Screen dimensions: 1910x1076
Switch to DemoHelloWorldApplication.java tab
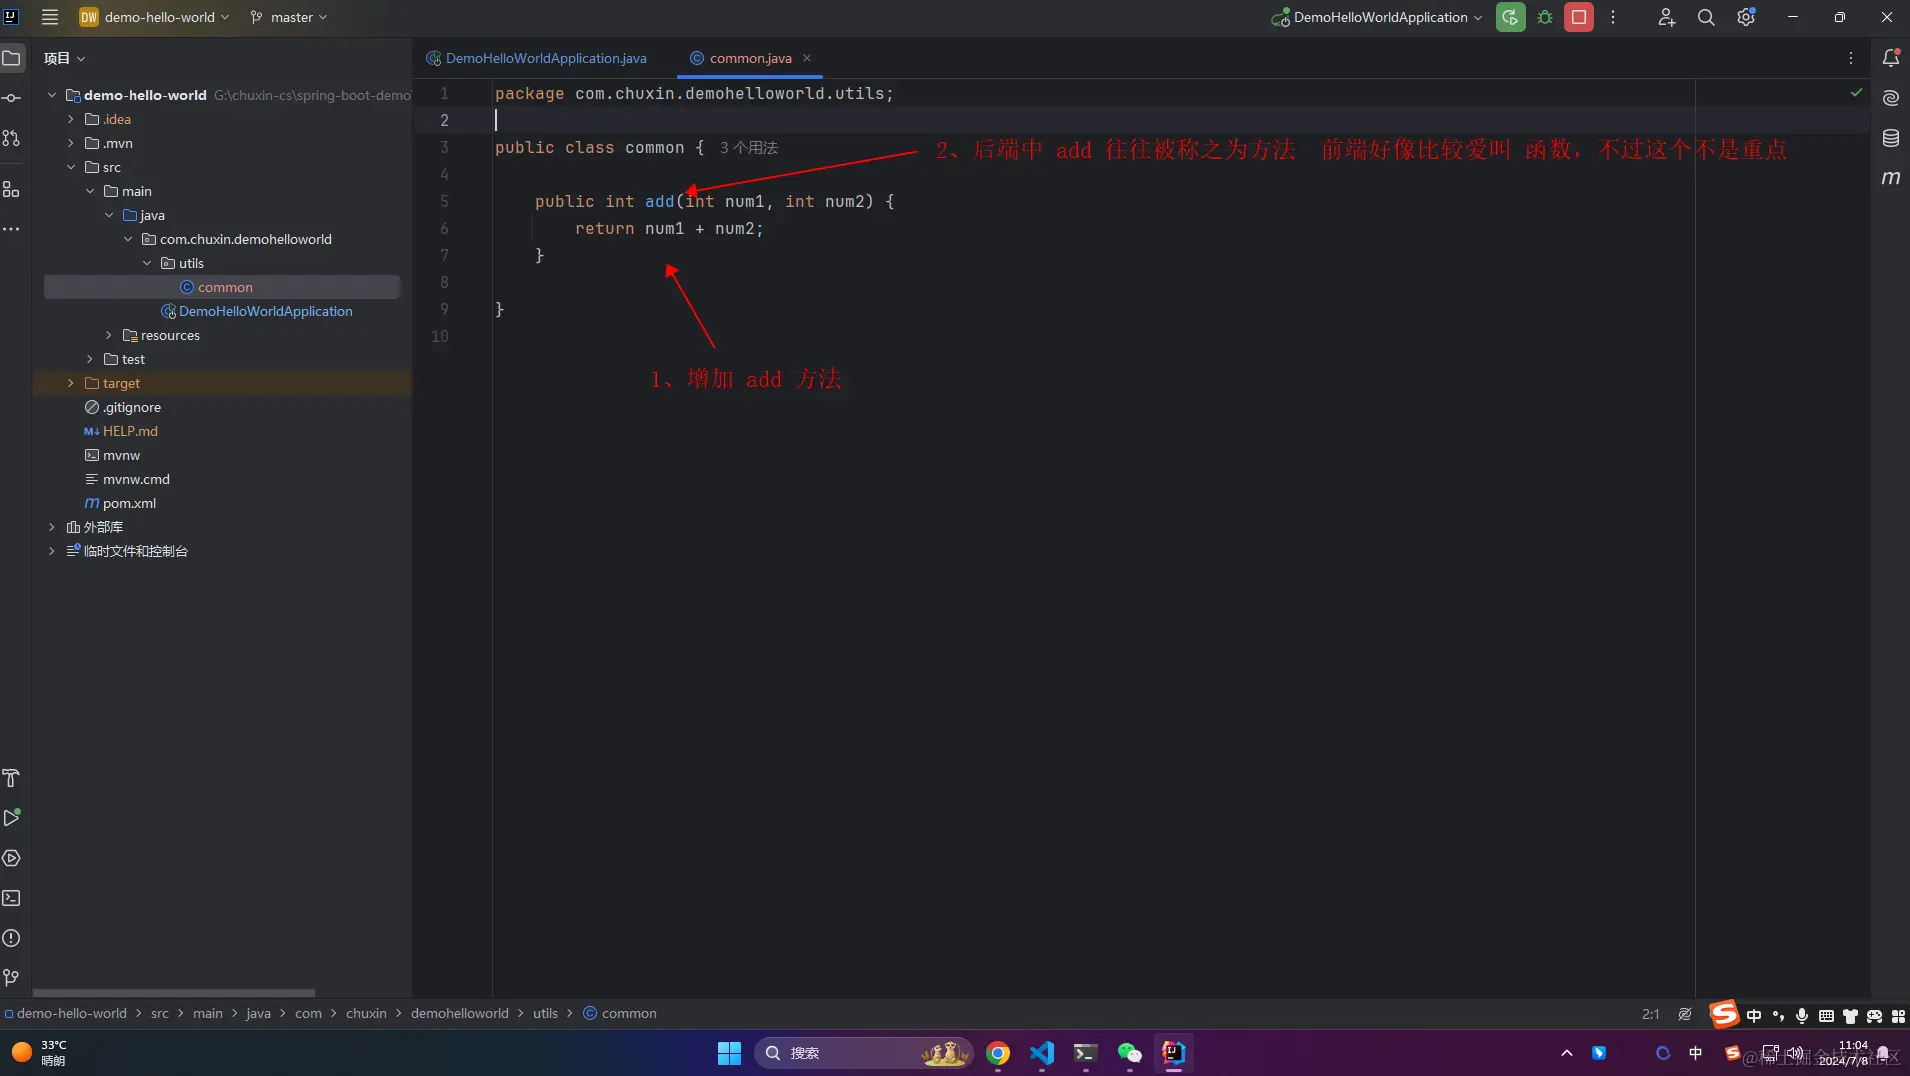pos(536,58)
